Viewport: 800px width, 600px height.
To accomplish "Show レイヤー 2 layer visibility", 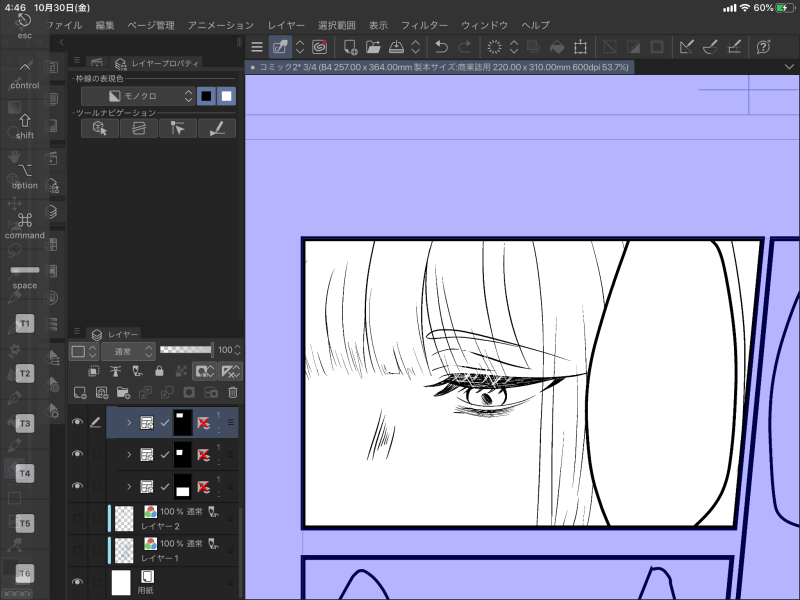I will pos(78,518).
